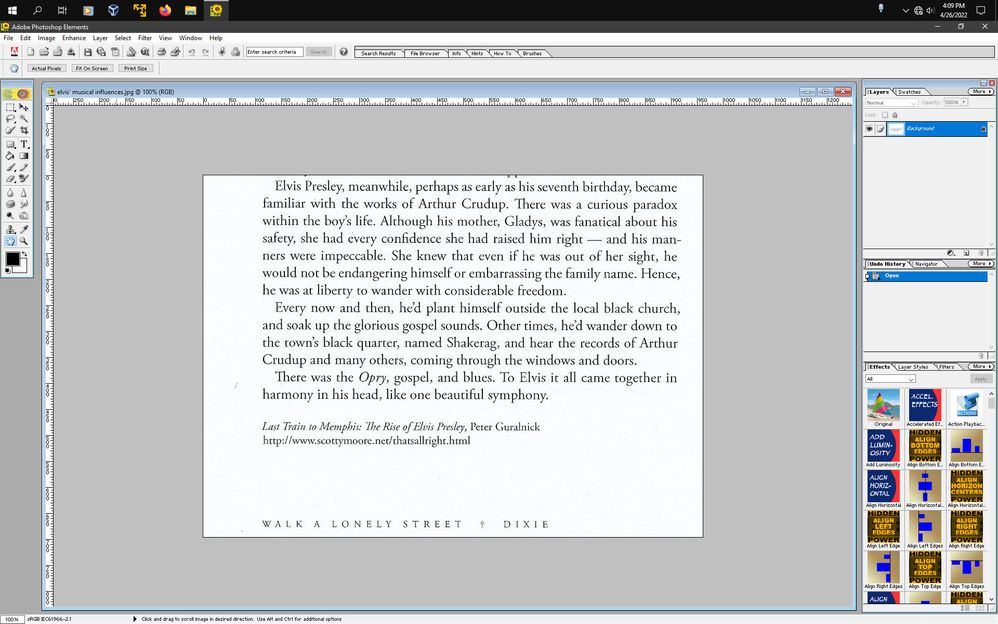998x624 pixels.
Task: Open the layer blending mode Normal dropdown
Action: [x=890, y=103]
